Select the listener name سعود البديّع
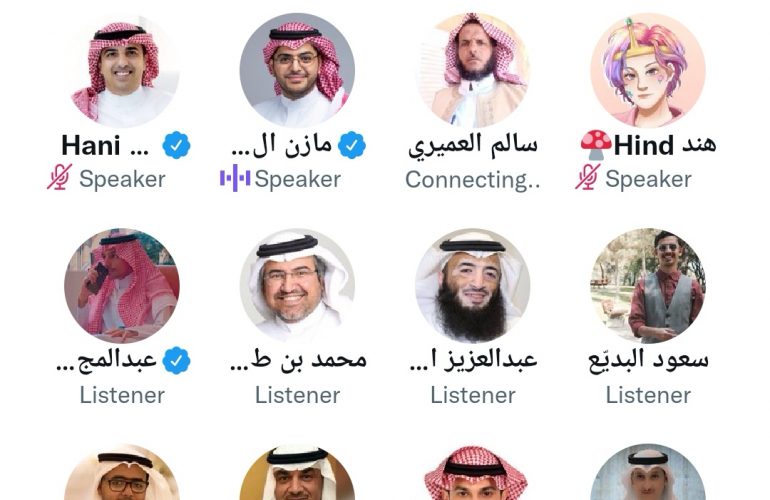This screenshot has width=770, height=500. tap(648, 360)
